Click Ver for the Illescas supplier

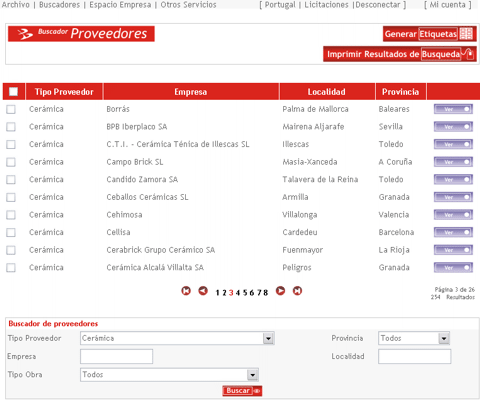click(453, 144)
